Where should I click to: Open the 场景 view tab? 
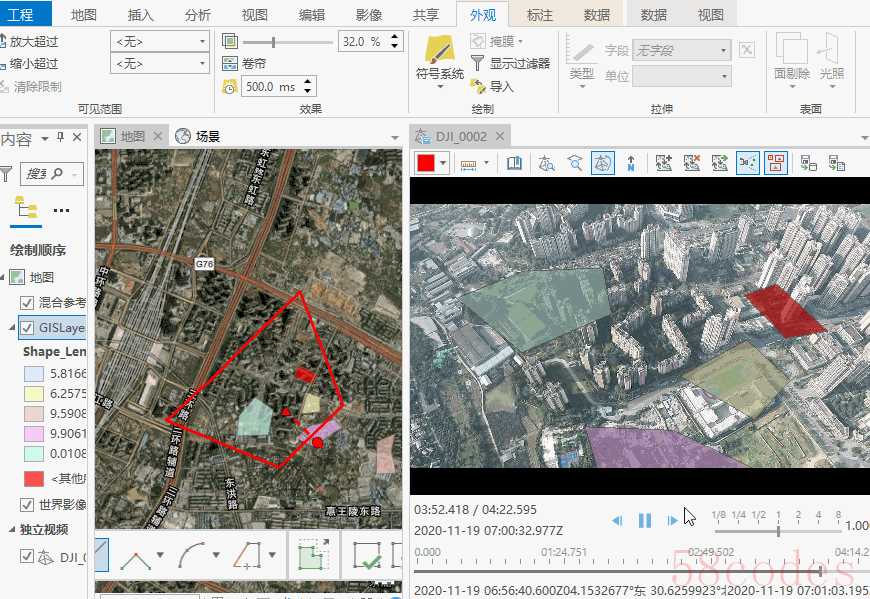pyautogui.click(x=206, y=137)
